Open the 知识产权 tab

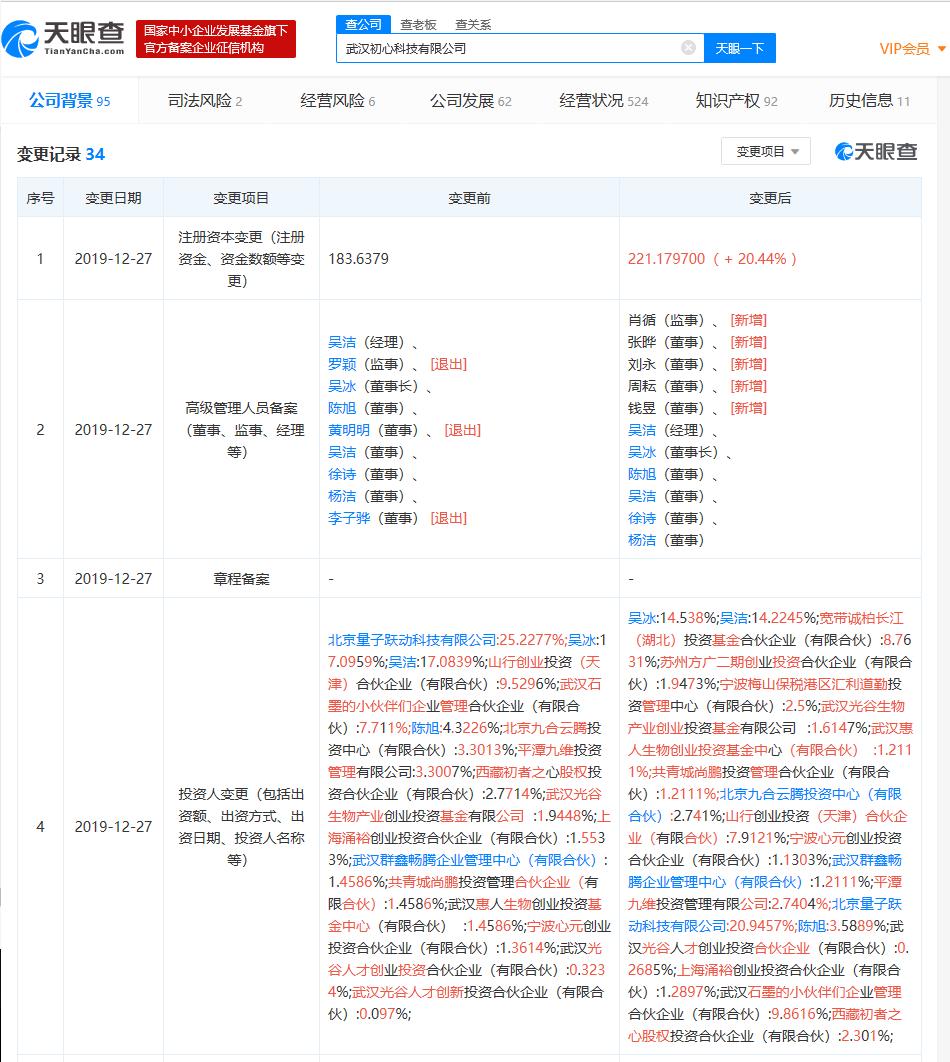coord(726,100)
